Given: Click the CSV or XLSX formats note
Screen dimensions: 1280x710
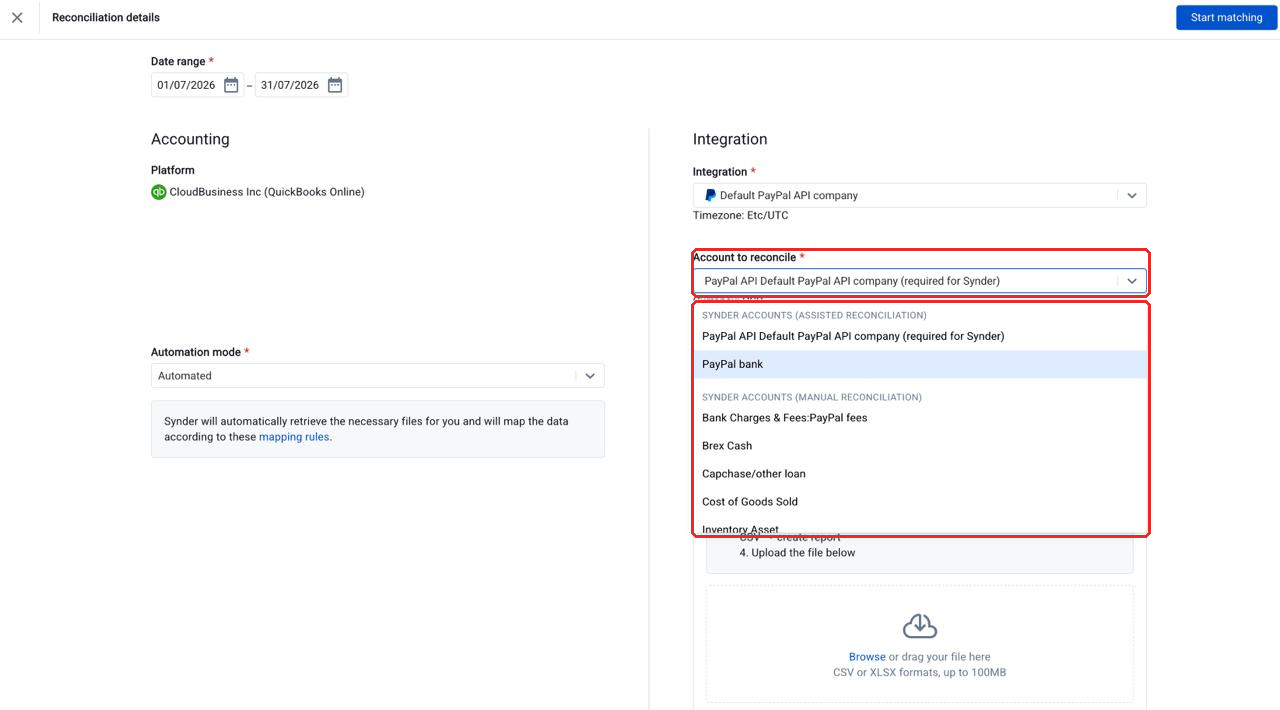Looking at the screenshot, I should pyautogui.click(x=920, y=673).
